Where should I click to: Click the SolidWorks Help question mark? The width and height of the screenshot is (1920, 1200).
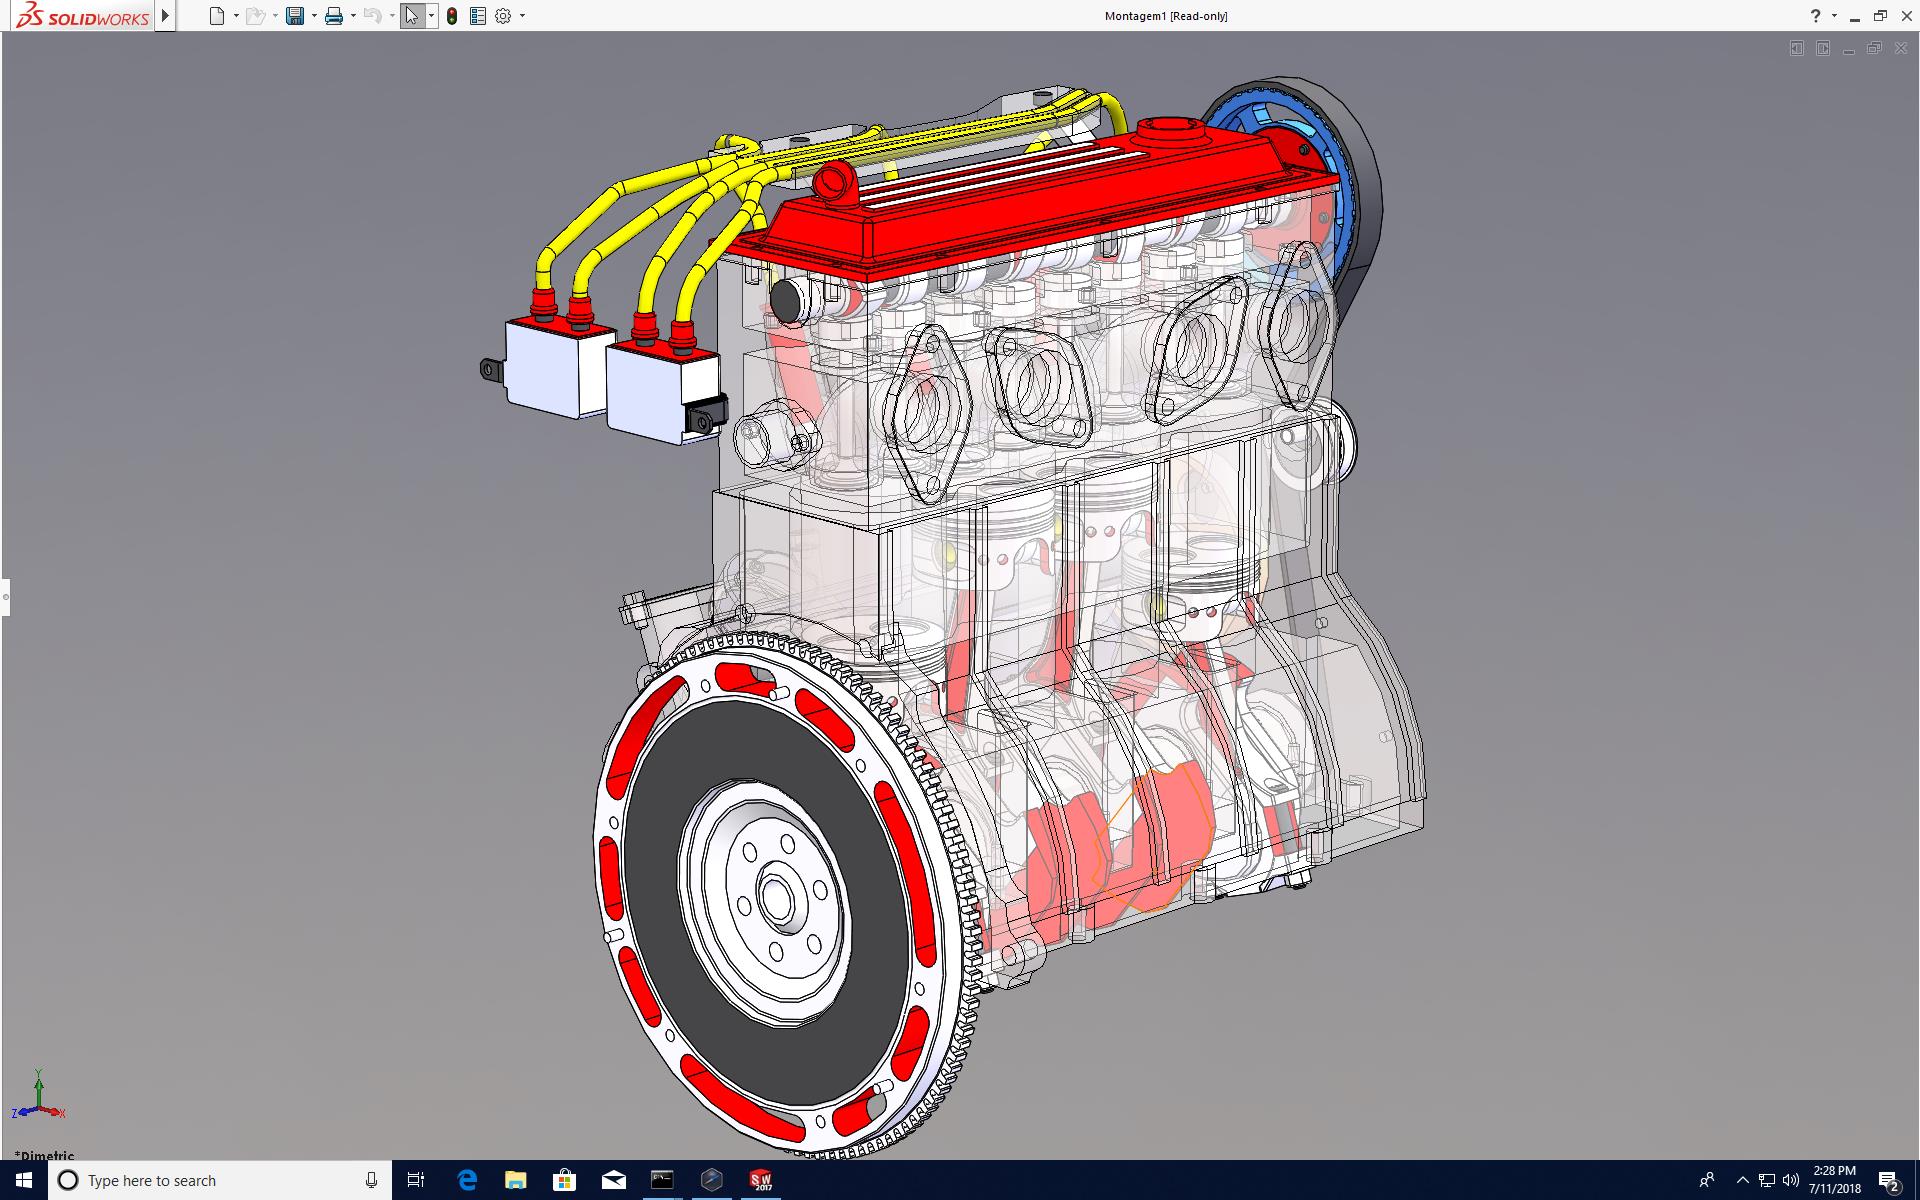click(1815, 16)
